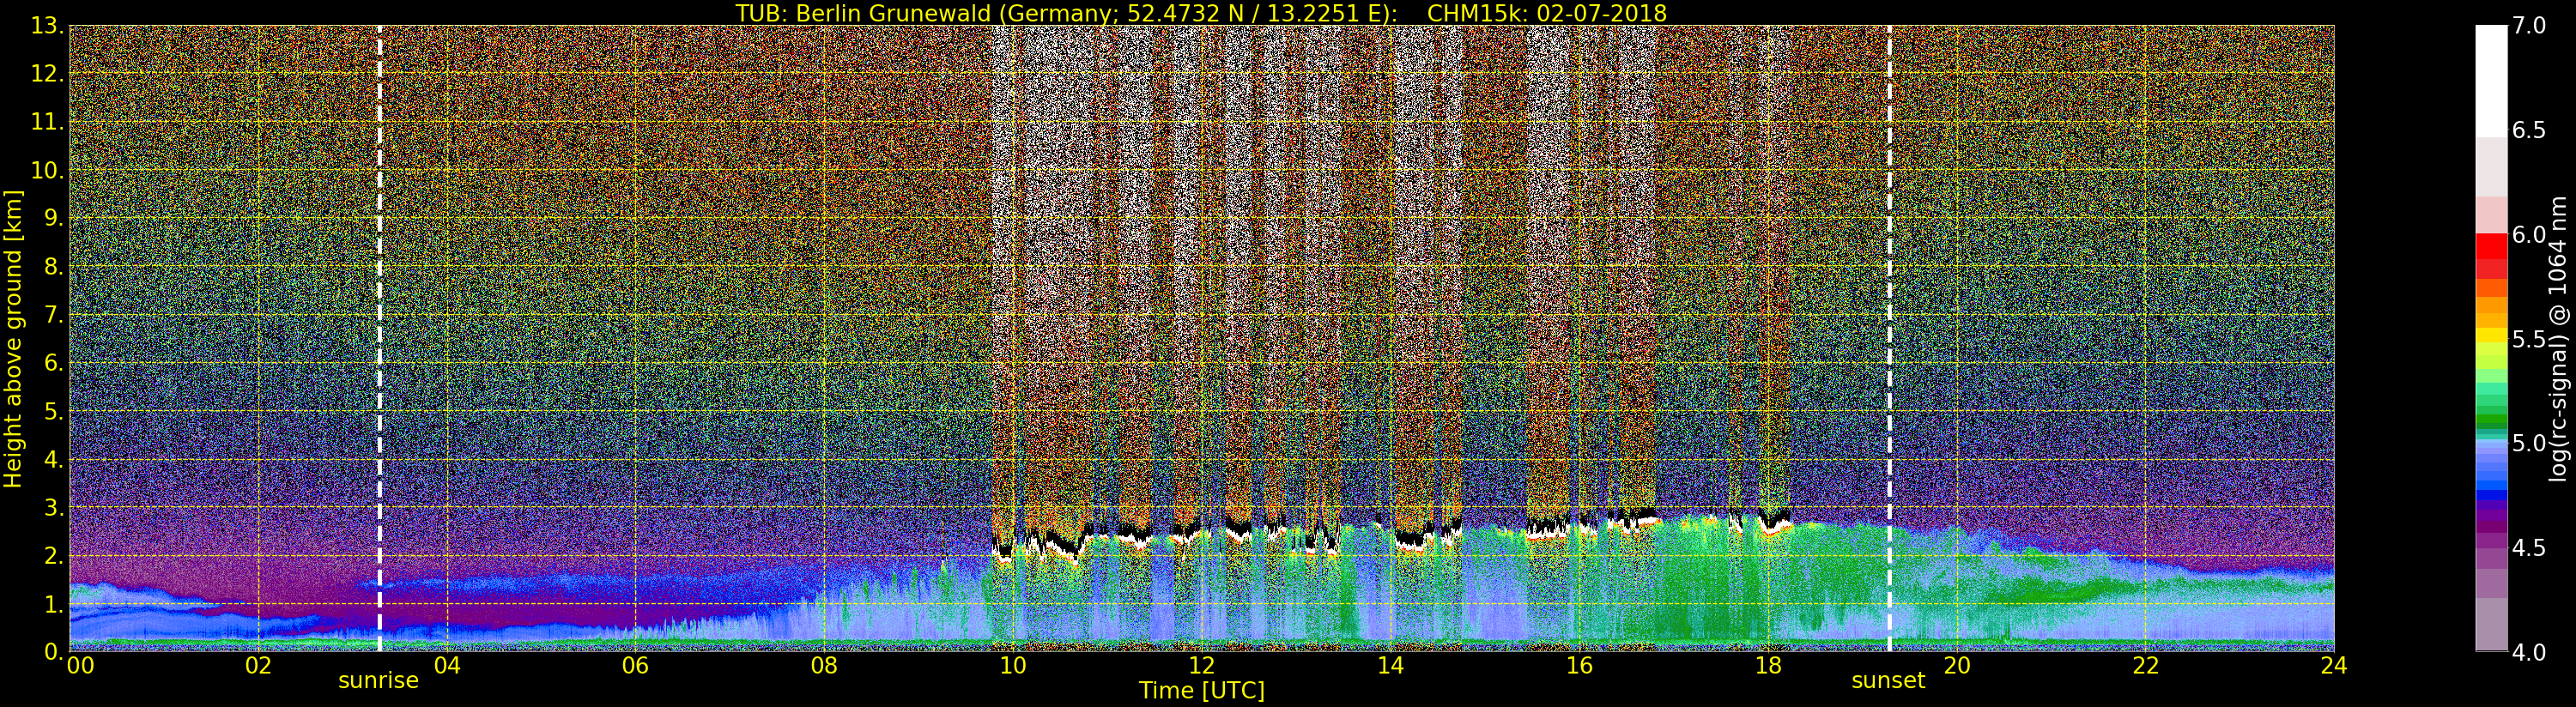Click the 'Time [UTC]' axis label
2576x707 pixels.
click(x=1202, y=690)
